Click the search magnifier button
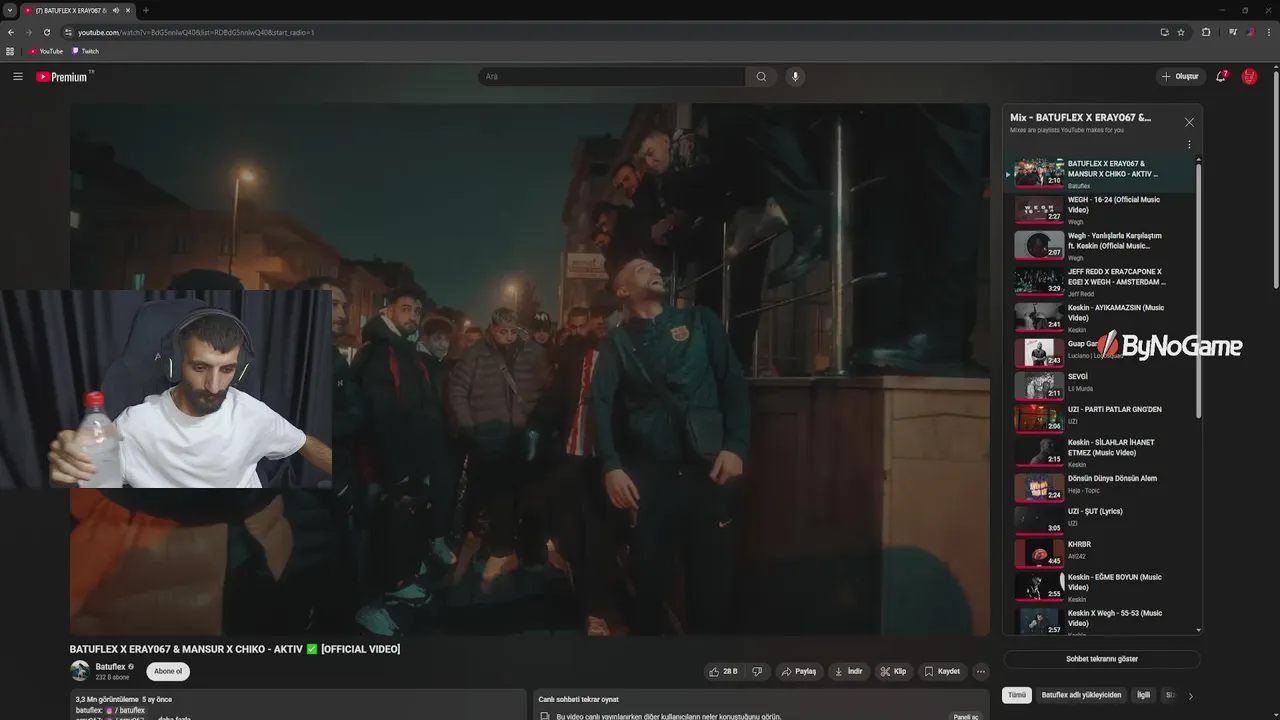The image size is (1280, 720). click(761, 76)
